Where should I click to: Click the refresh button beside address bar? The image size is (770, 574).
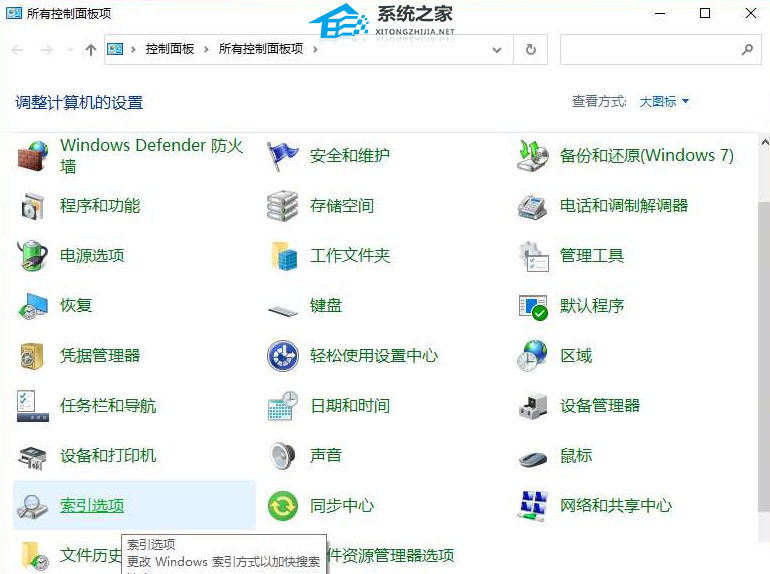click(x=531, y=50)
